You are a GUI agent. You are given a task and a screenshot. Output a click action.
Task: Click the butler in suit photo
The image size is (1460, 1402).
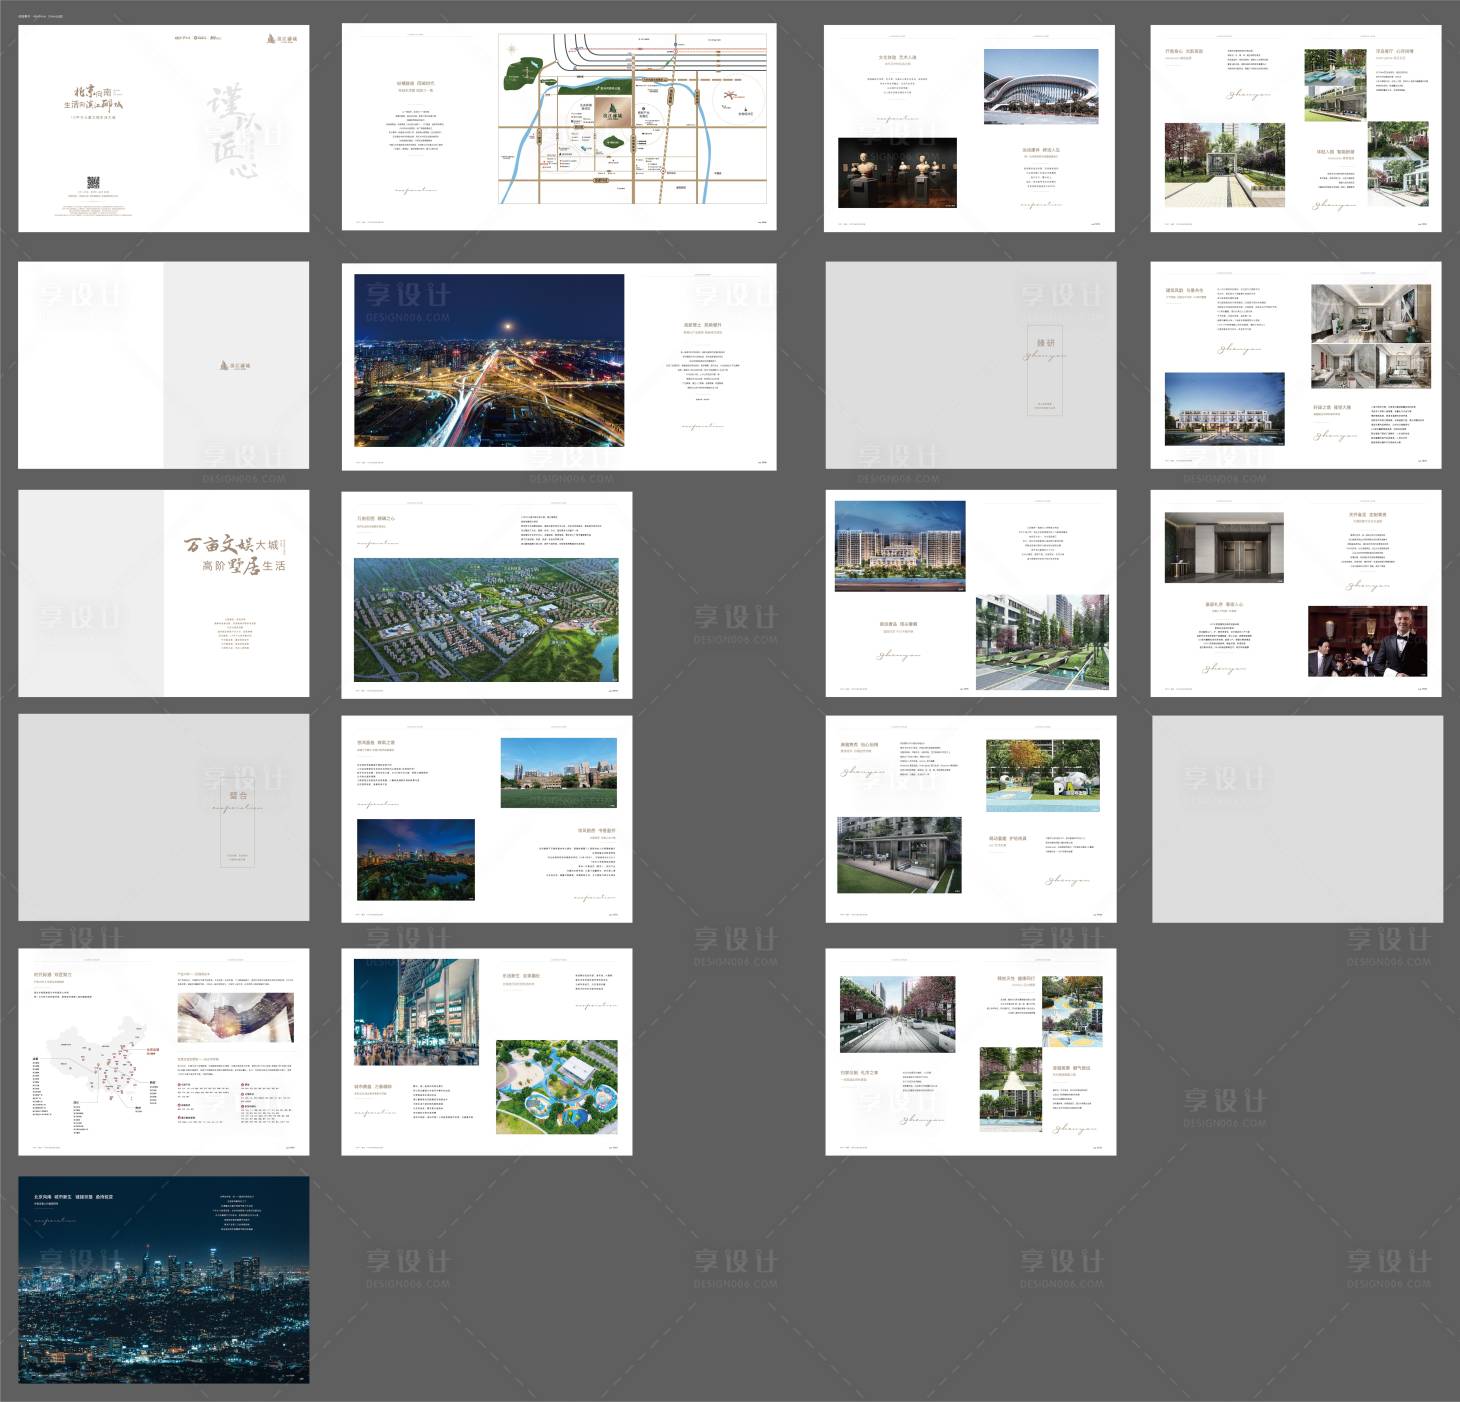(1368, 642)
